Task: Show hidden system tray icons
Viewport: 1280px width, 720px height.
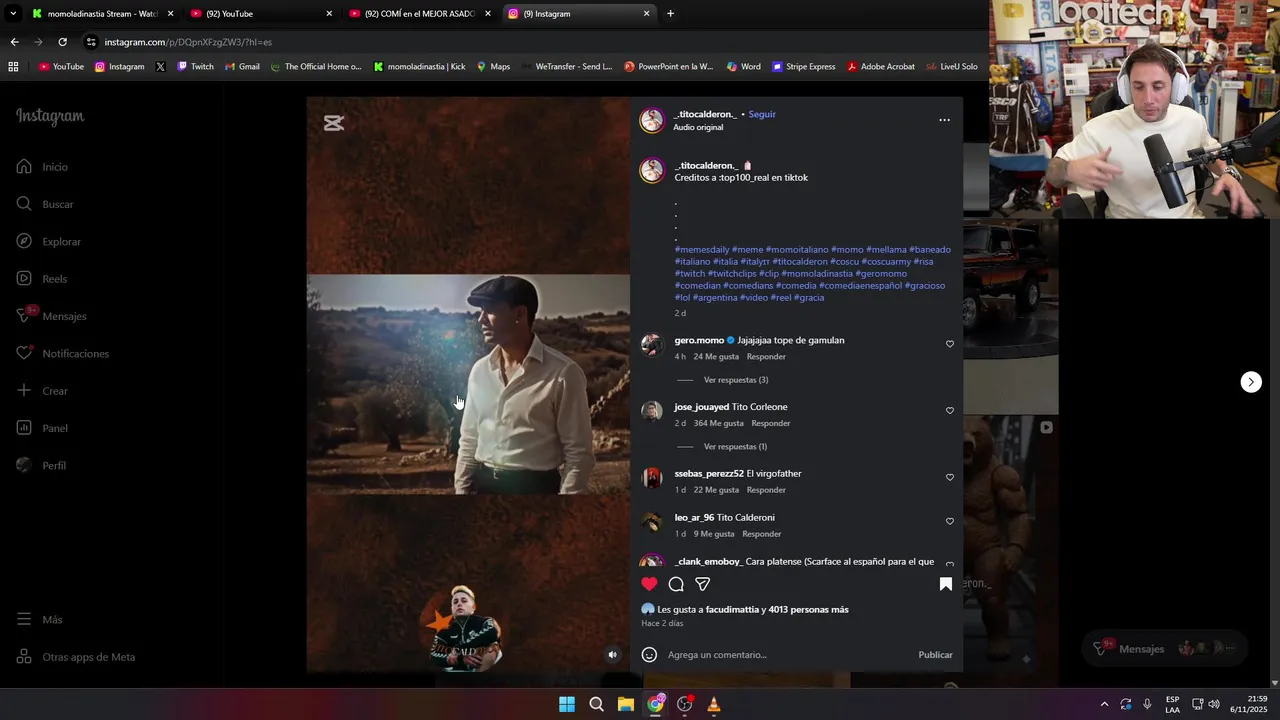Action: [1104, 704]
